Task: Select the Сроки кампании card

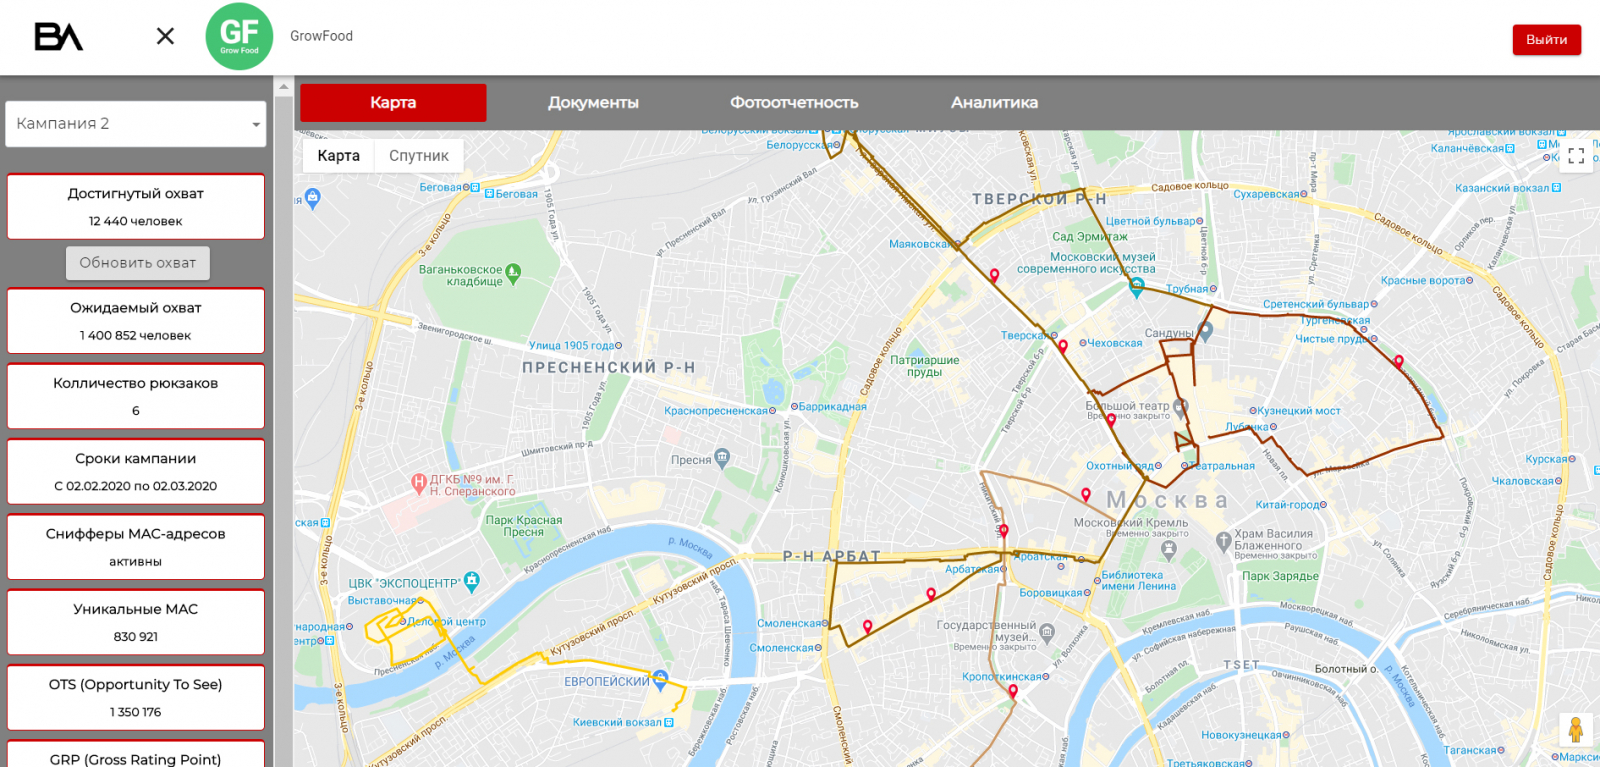Action: [x=136, y=472]
